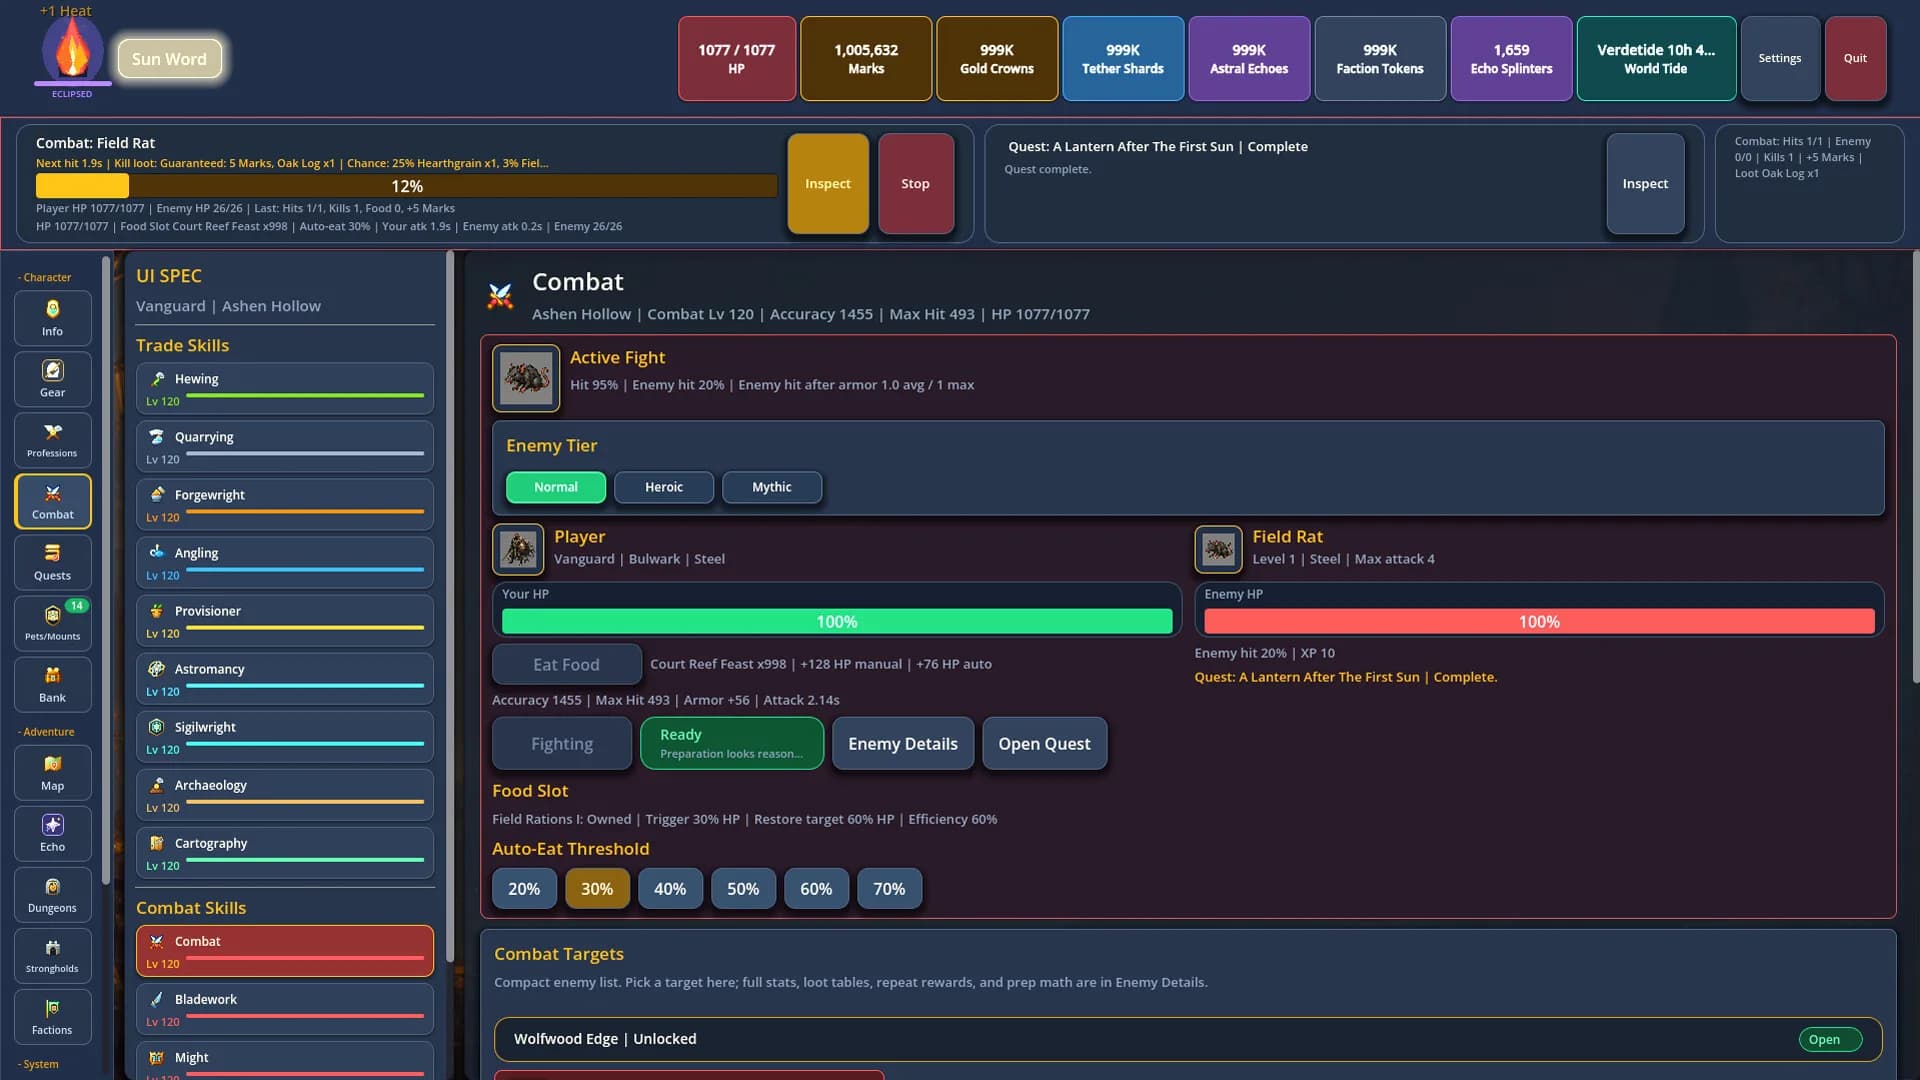Select the Angling trade skill
Image resolution: width=1920 pixels, height=1080 pixels.
click(x=285, y=562)
